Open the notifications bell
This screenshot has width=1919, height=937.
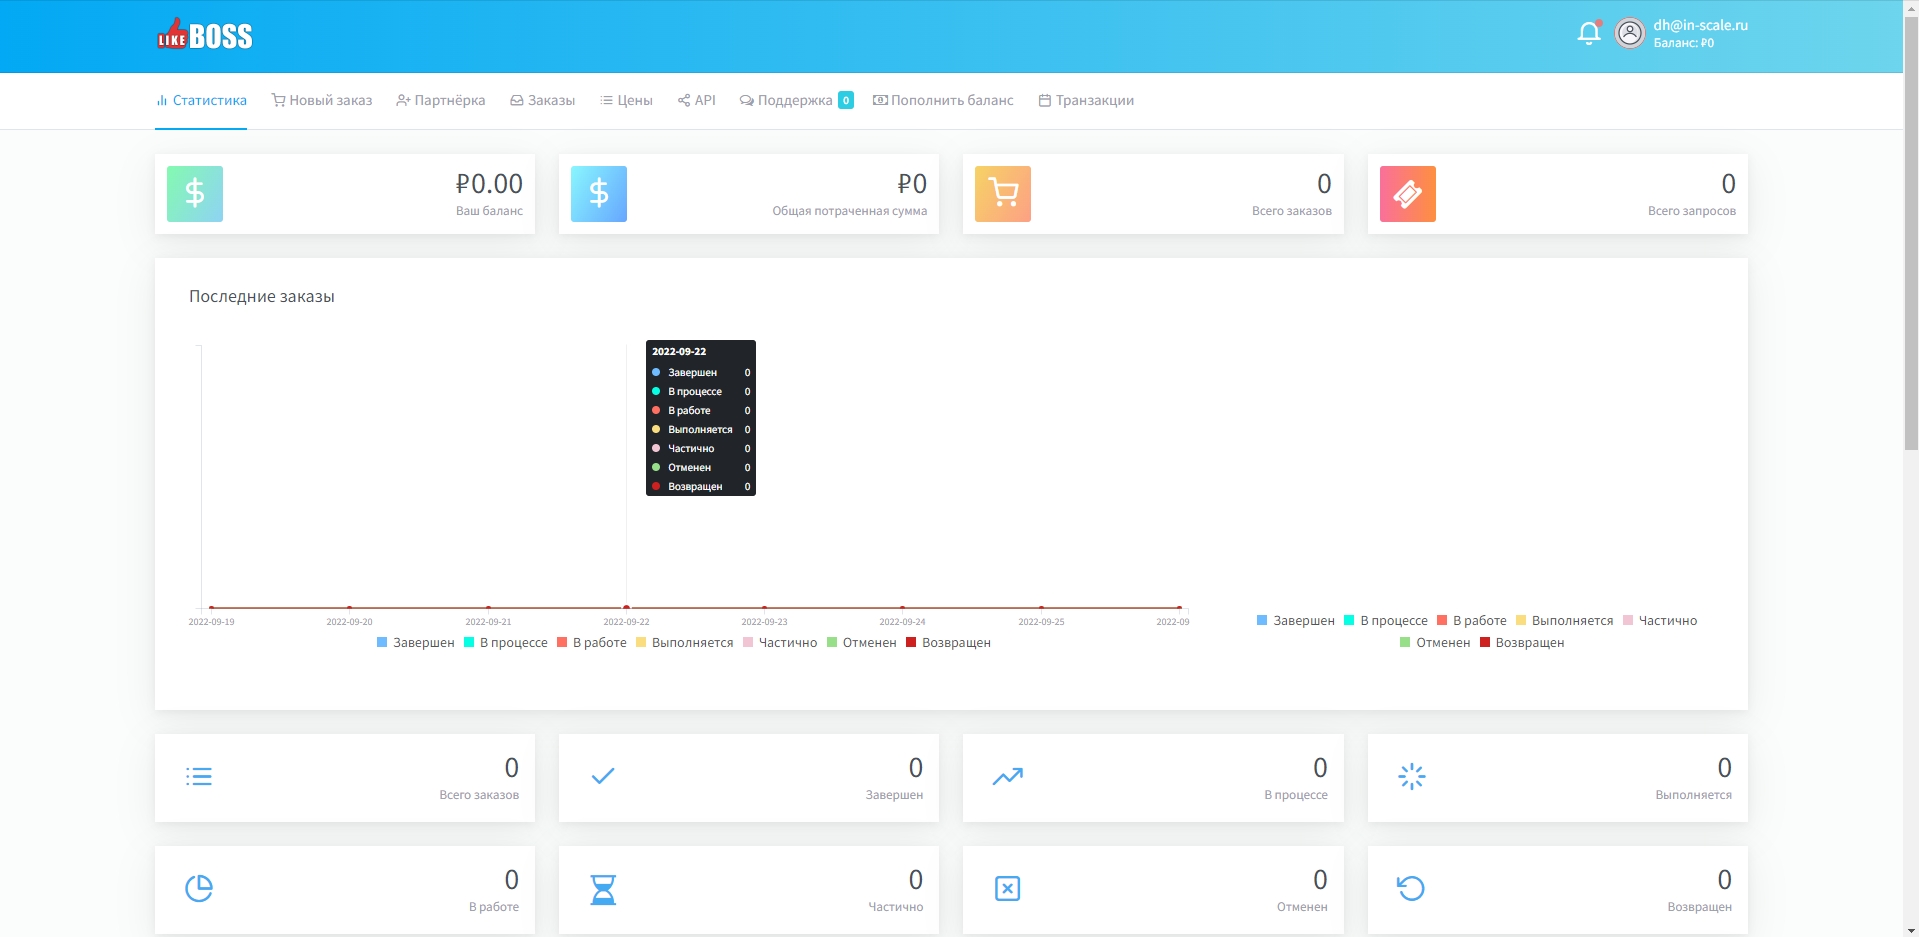1589,34
